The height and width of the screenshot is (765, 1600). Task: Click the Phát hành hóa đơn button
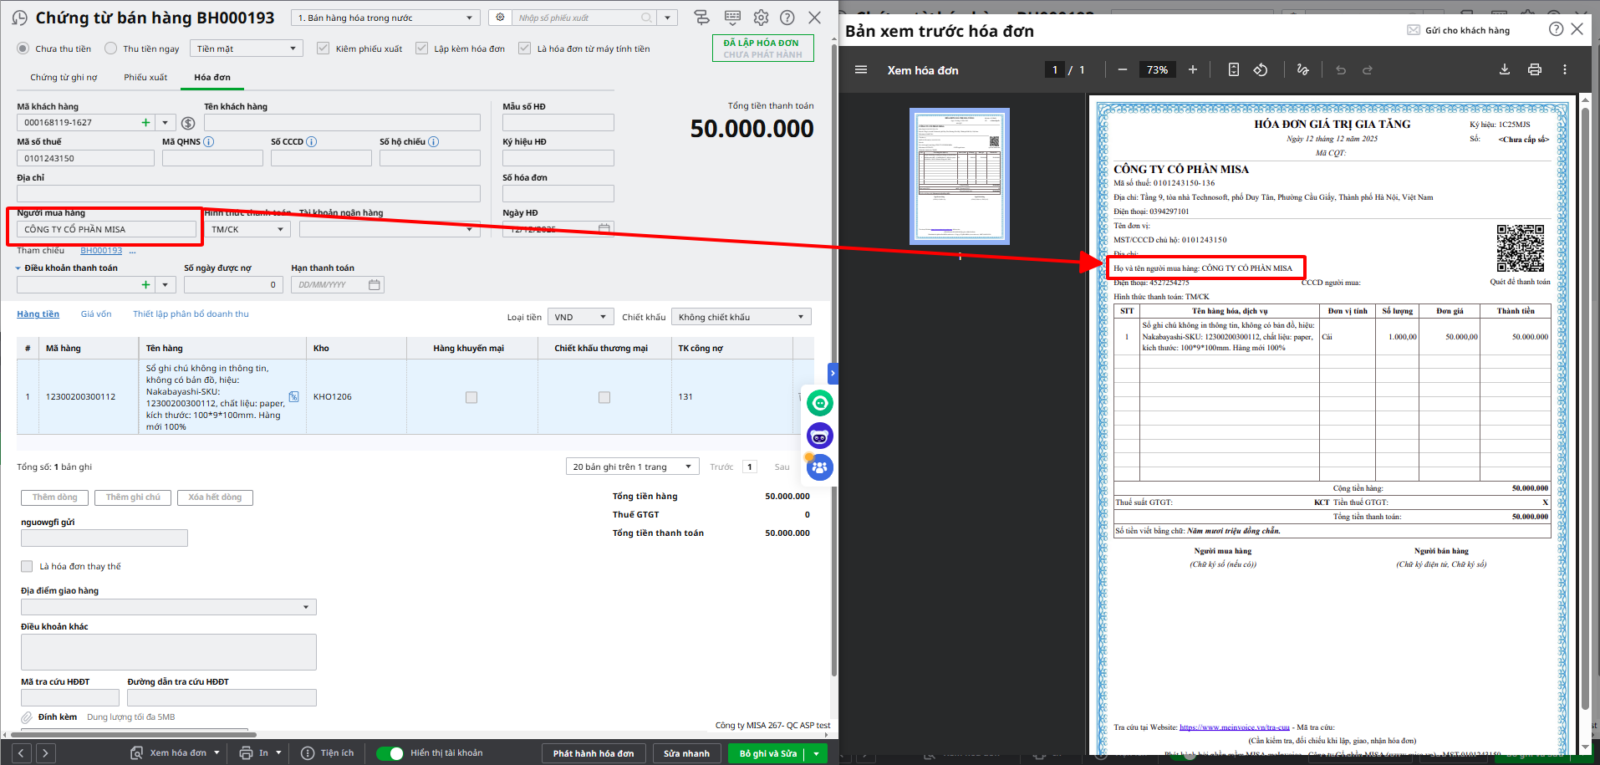coord(593,753)
